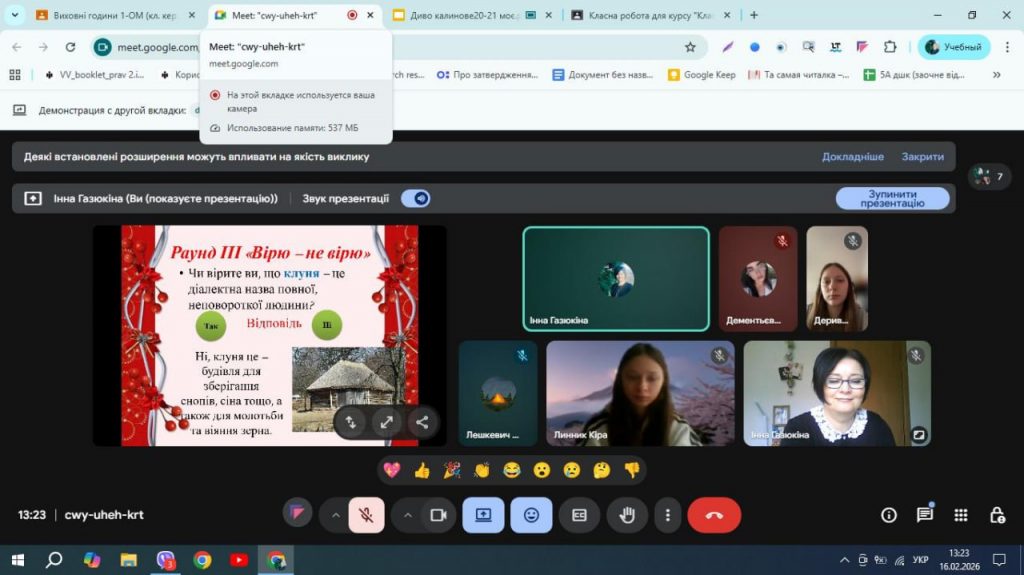
Task: Switch to the Виховні години 1-ОМ tab
Action: pos(107,15)
